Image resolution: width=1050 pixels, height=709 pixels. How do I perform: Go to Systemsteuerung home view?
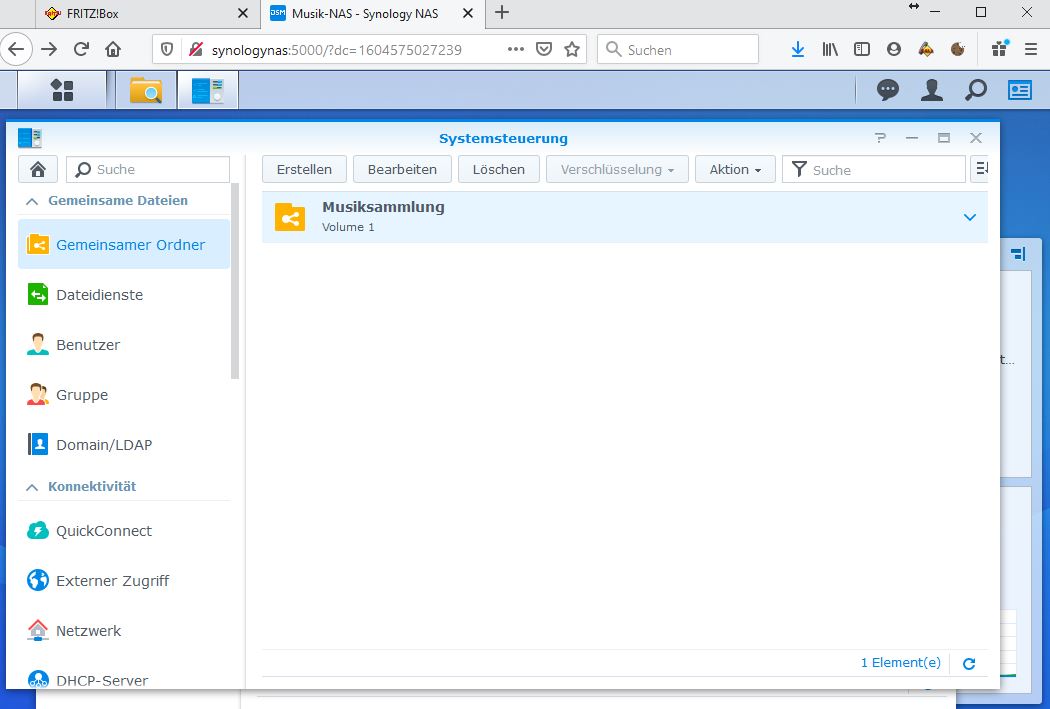[38, 169]
